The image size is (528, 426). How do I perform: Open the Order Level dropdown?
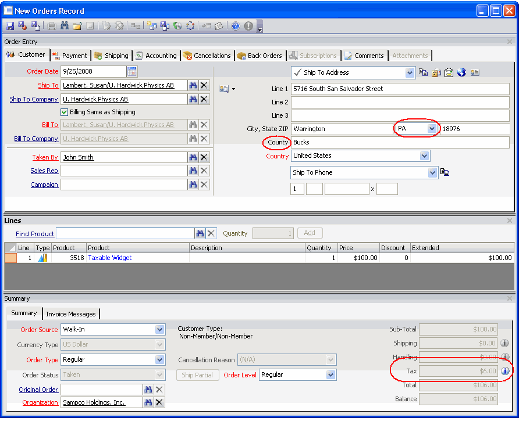pos(331,375)
